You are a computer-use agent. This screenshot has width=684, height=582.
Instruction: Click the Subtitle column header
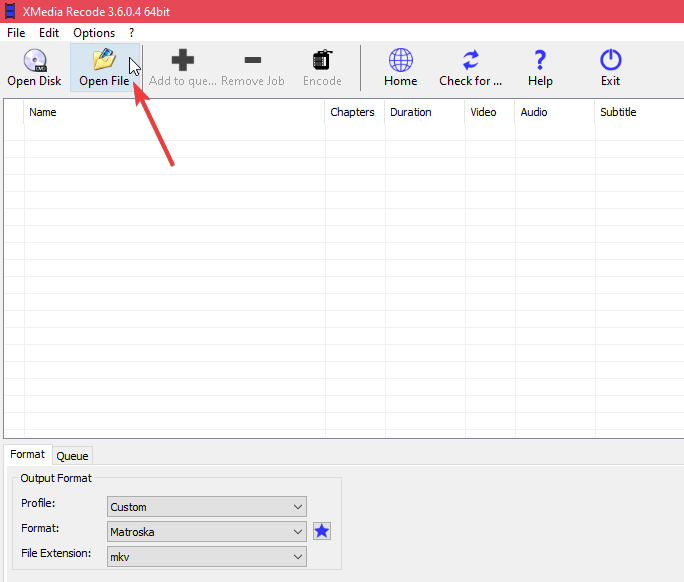tap(640, 112)
